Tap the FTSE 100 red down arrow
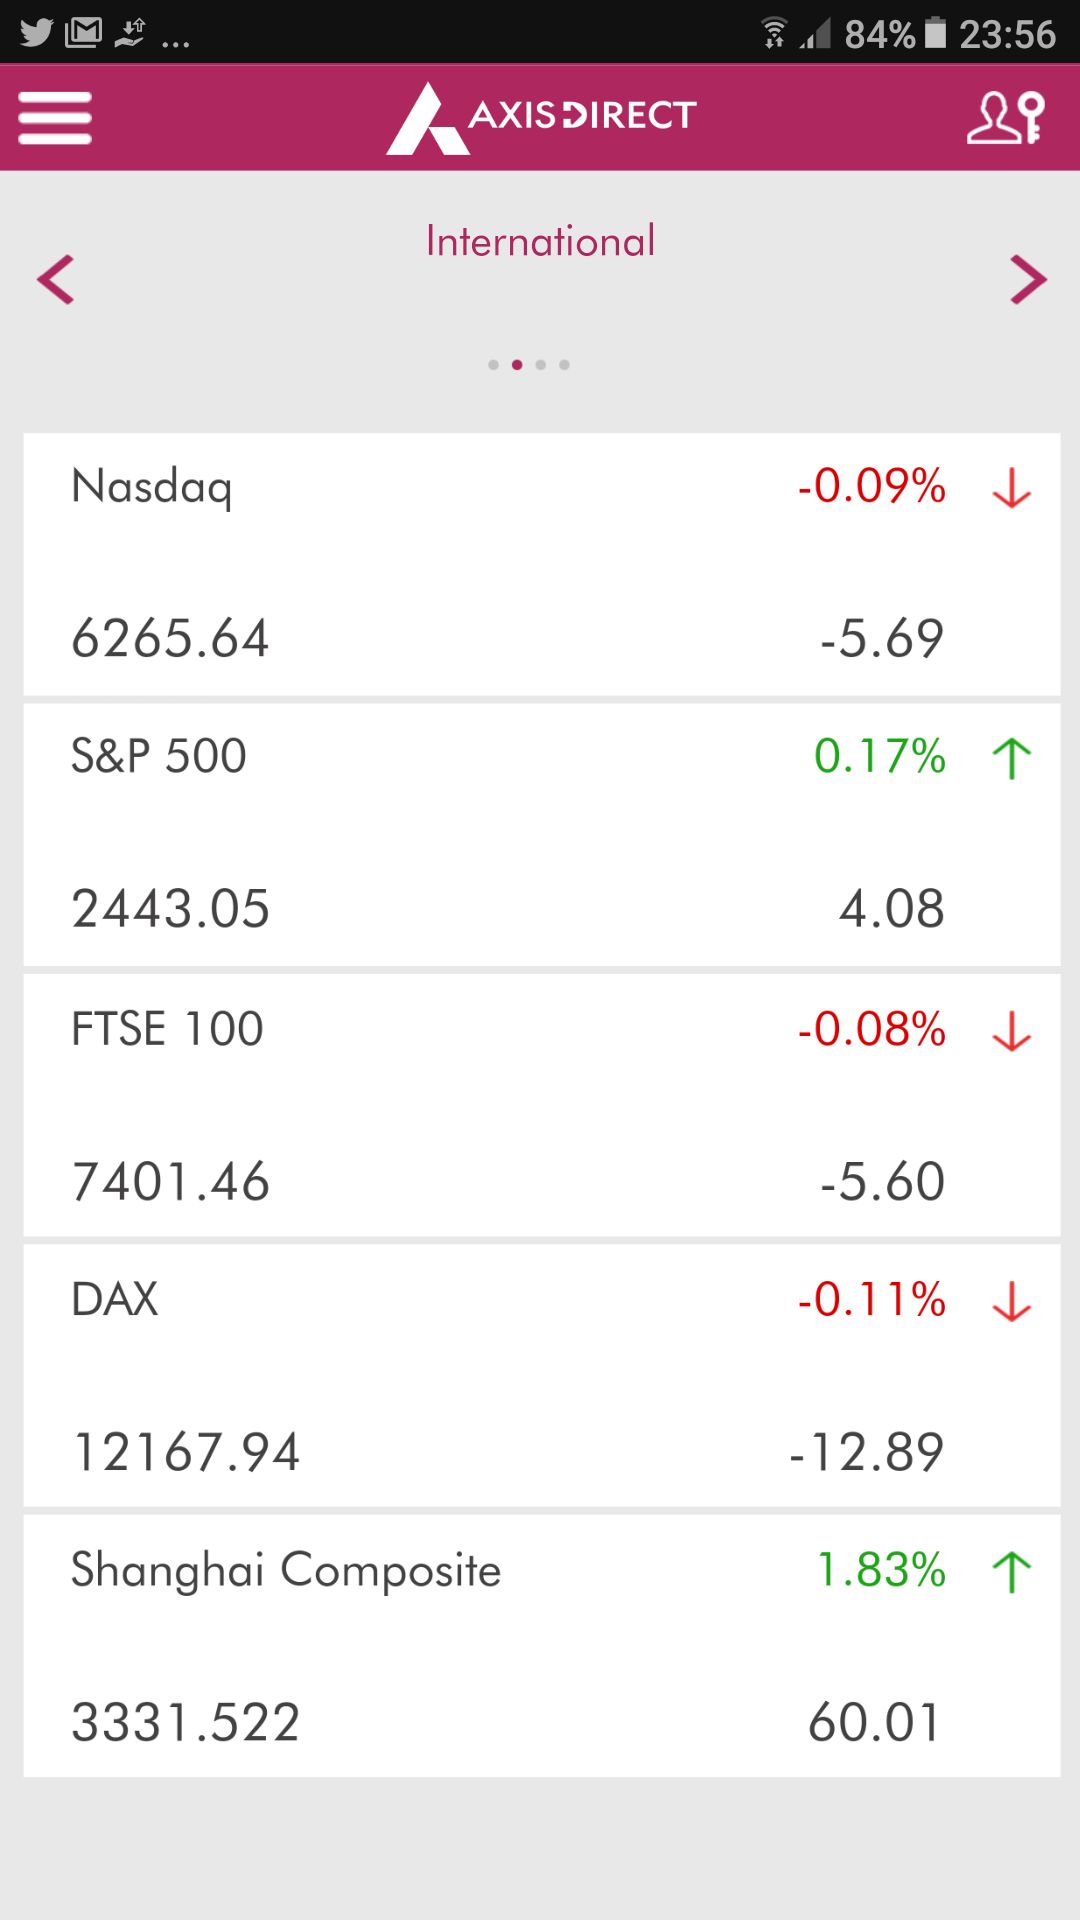Viewport: 1080px width, 1920px height. click(x=1012, y=1031)
